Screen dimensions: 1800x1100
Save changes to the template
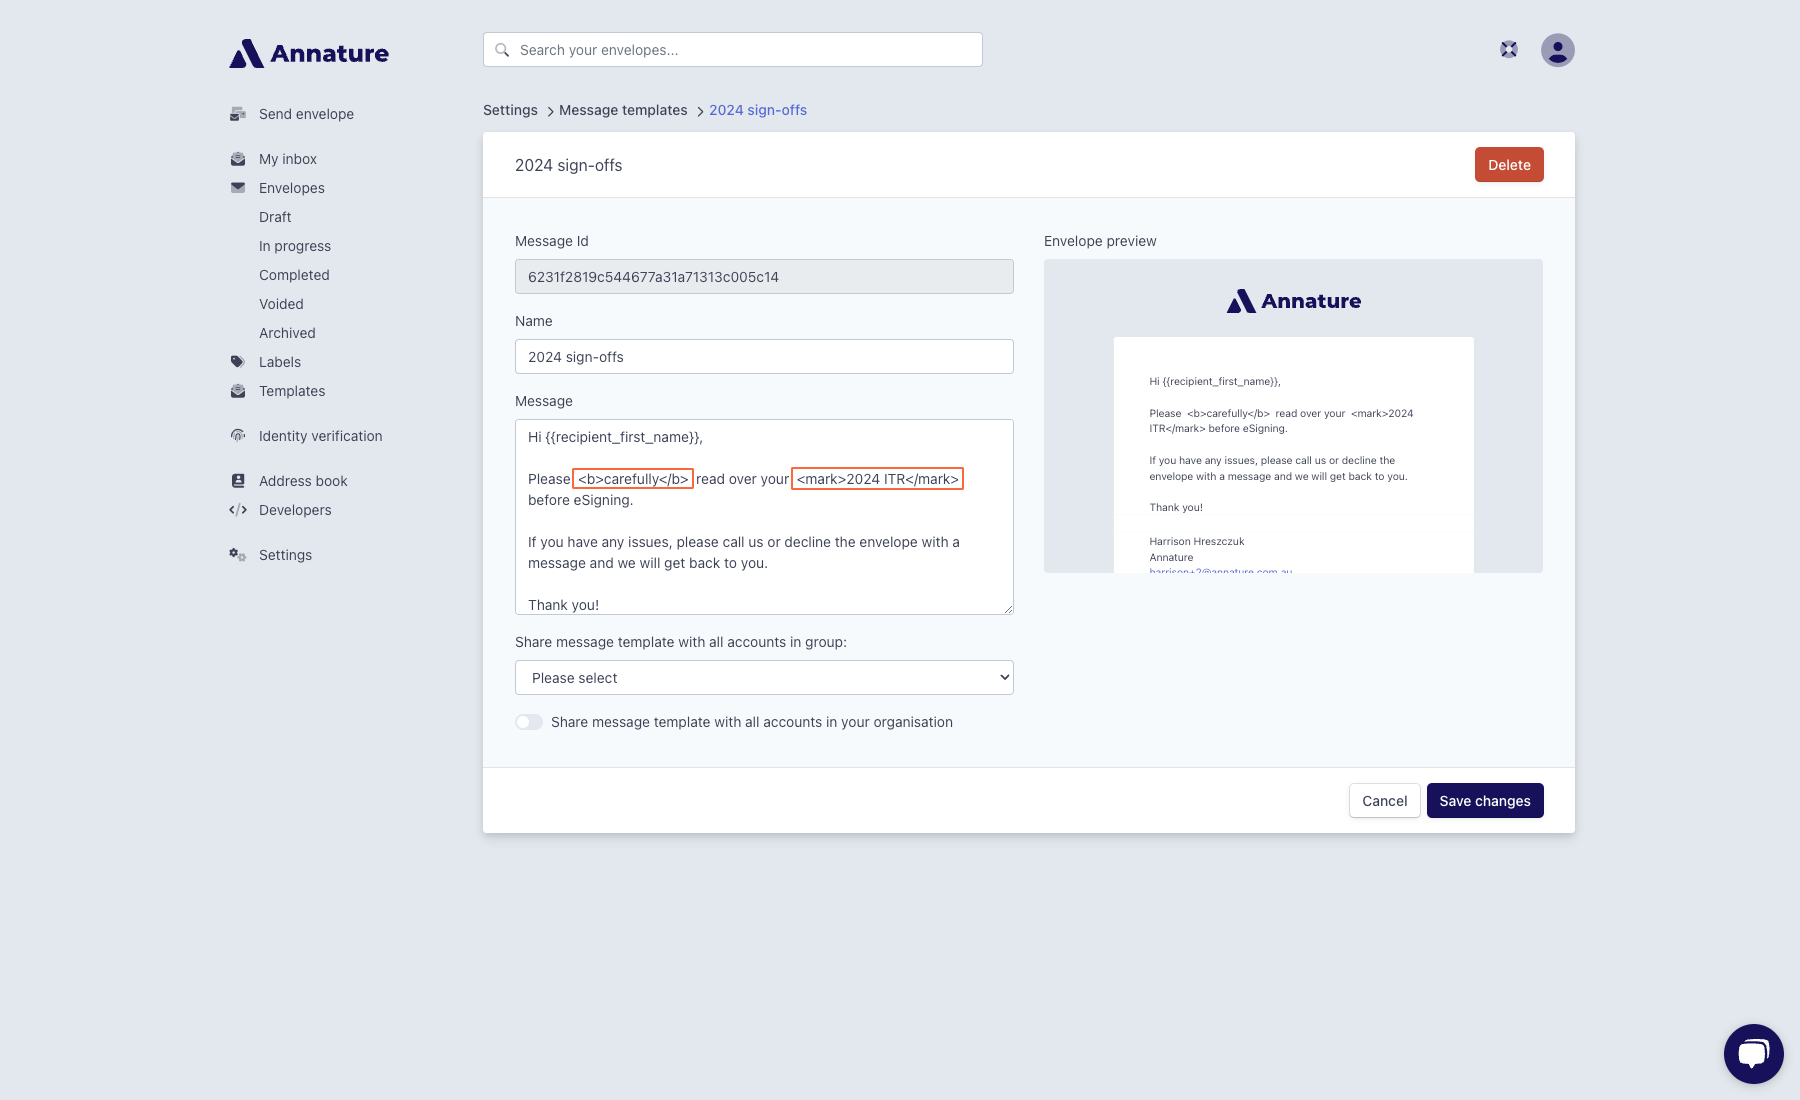click(1484, 800)
